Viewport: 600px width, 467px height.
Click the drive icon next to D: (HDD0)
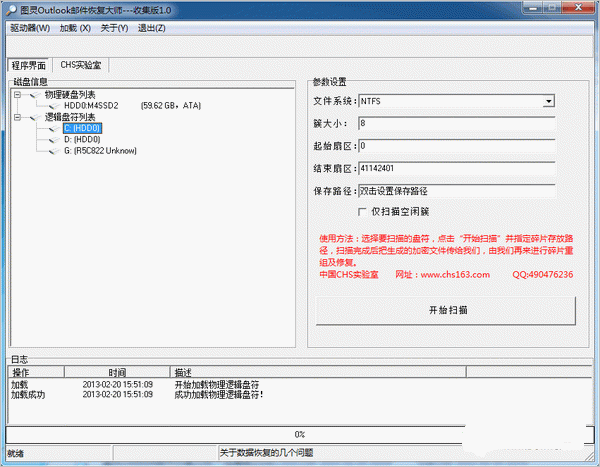point(55,139)
